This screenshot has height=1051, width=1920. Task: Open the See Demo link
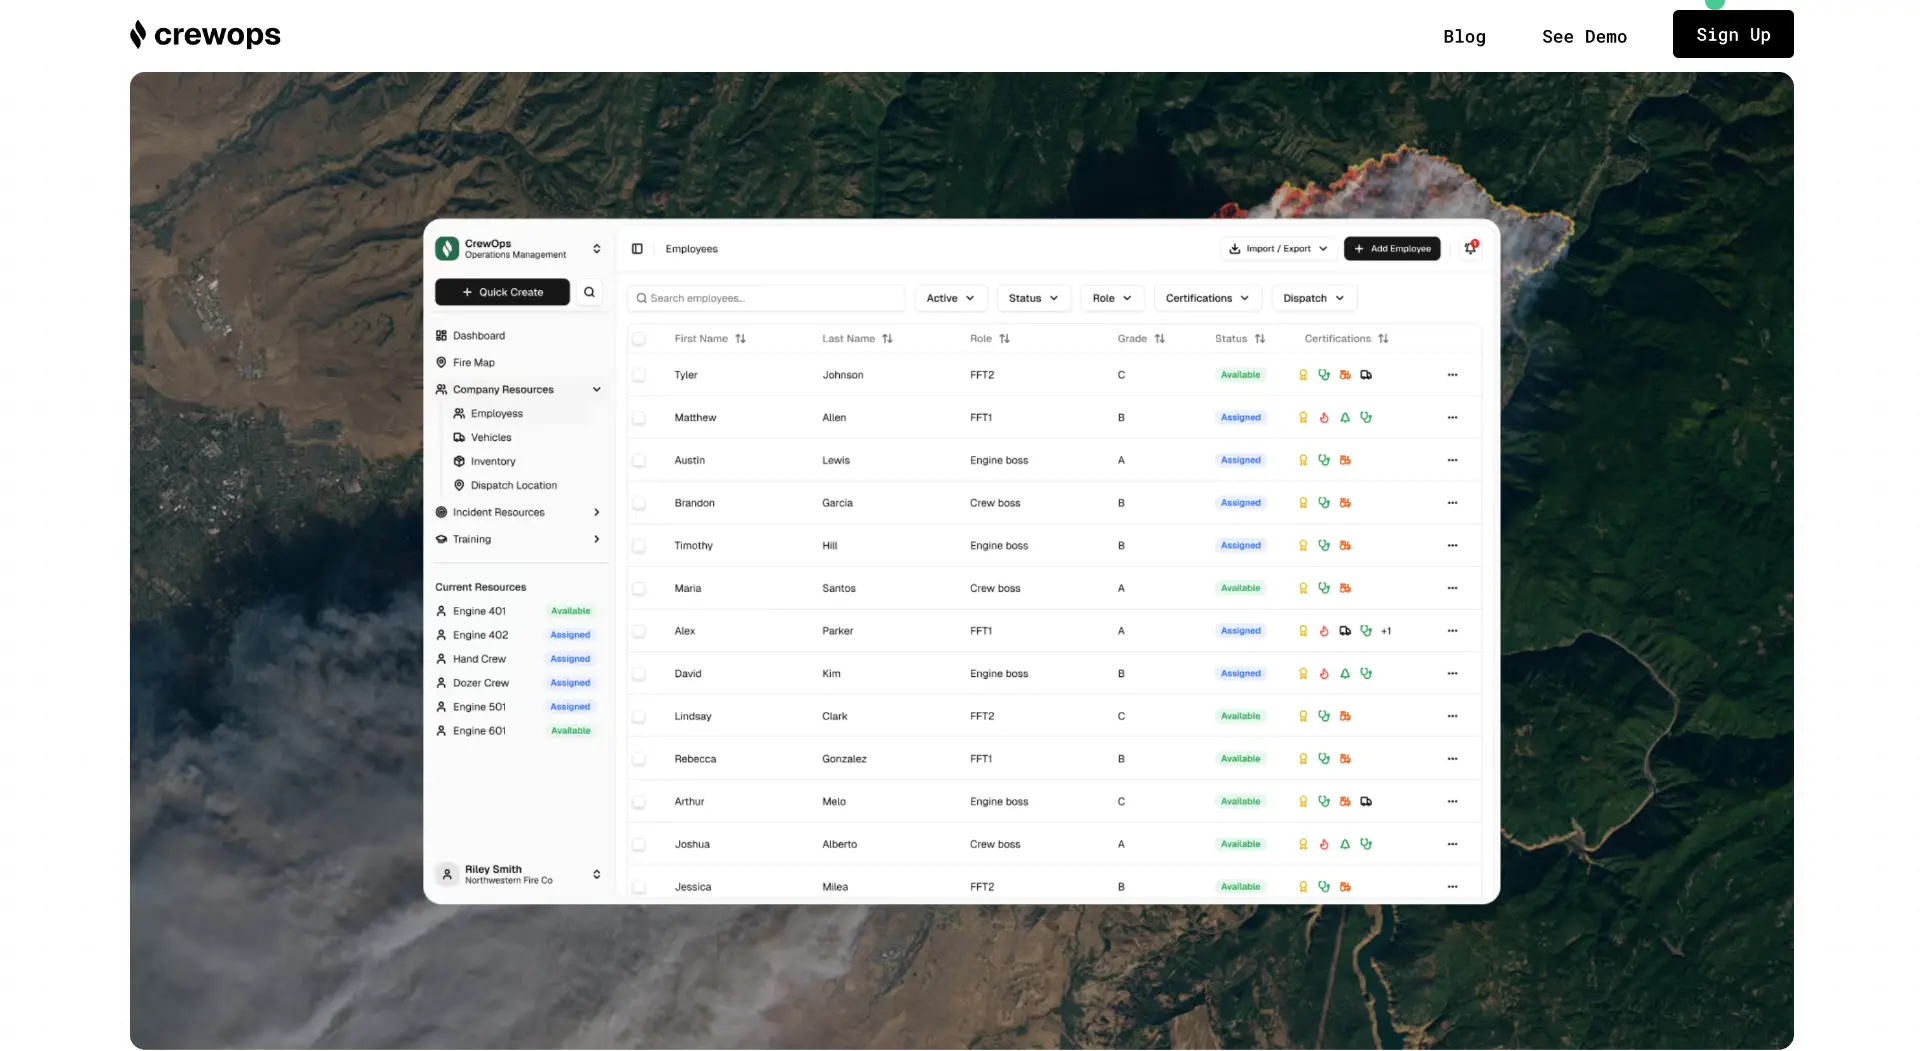1584,36
